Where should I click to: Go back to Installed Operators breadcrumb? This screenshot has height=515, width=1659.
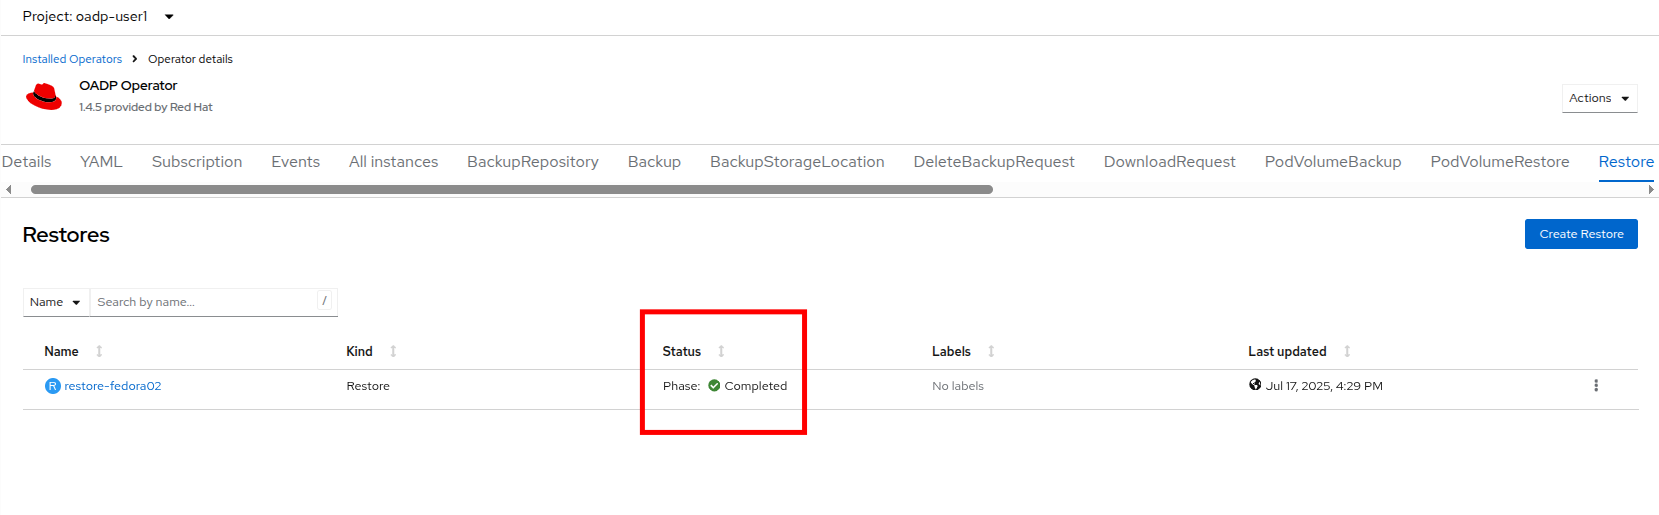tap(72, 59)
